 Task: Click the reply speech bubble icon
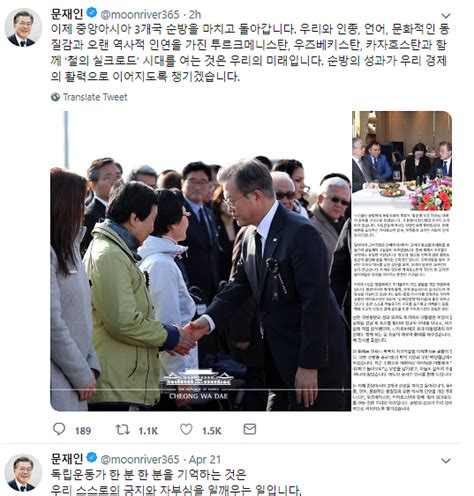point(59,429)
